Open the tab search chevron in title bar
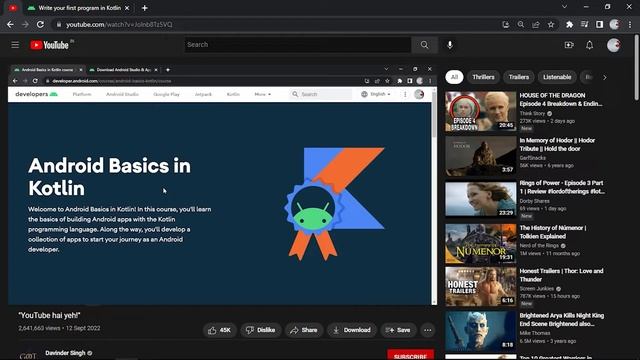The height and width of the screenshot is (360, 640). [x=564, y=7]
